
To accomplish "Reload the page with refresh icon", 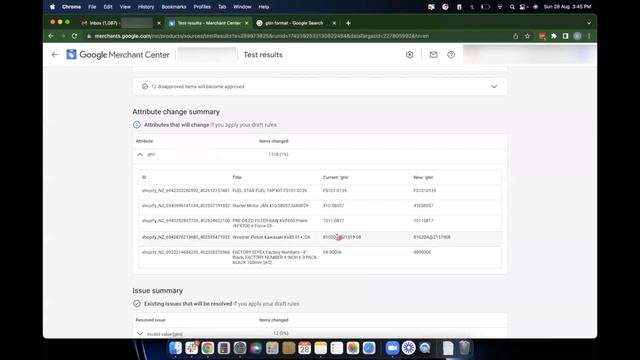I will tap(74, 36).
